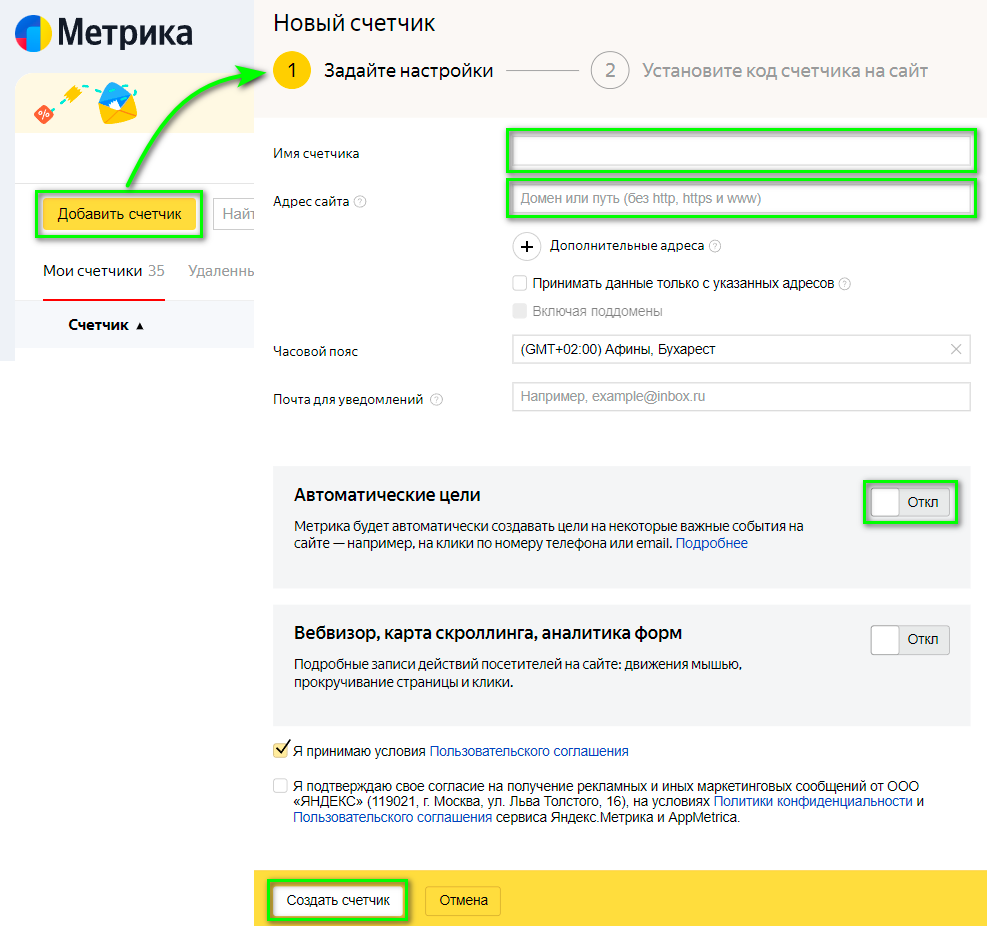Click the Создать счетчик button
The width and height of the screenshot is (987, 926).
point(338,900)
